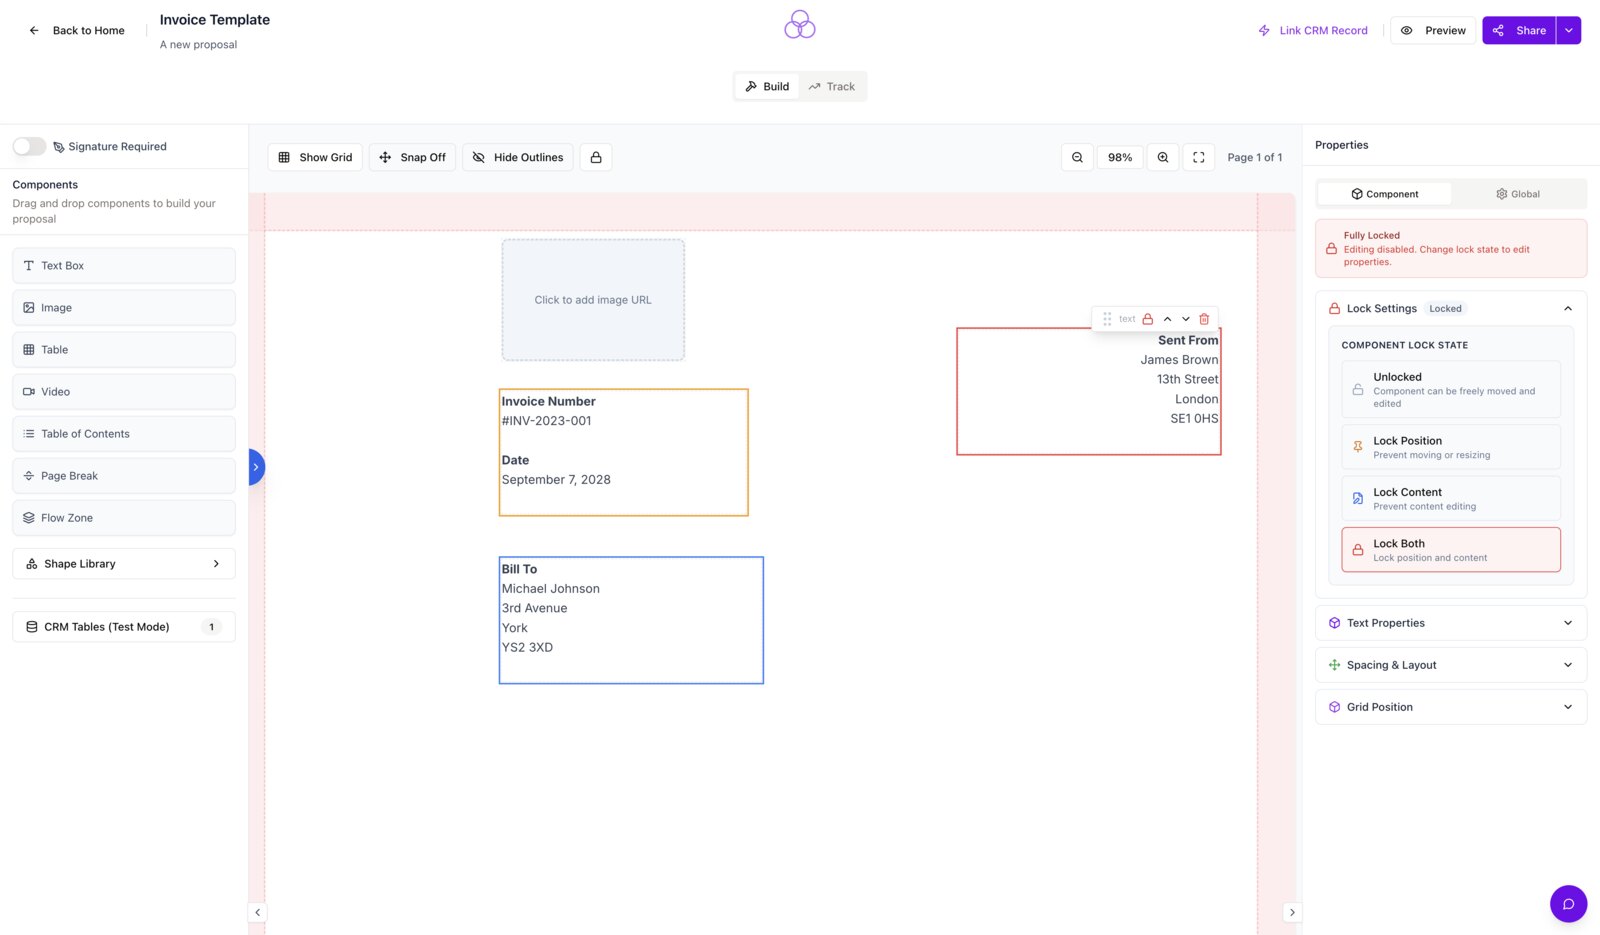Zoom out the canvas

[x=1077, y=158]
